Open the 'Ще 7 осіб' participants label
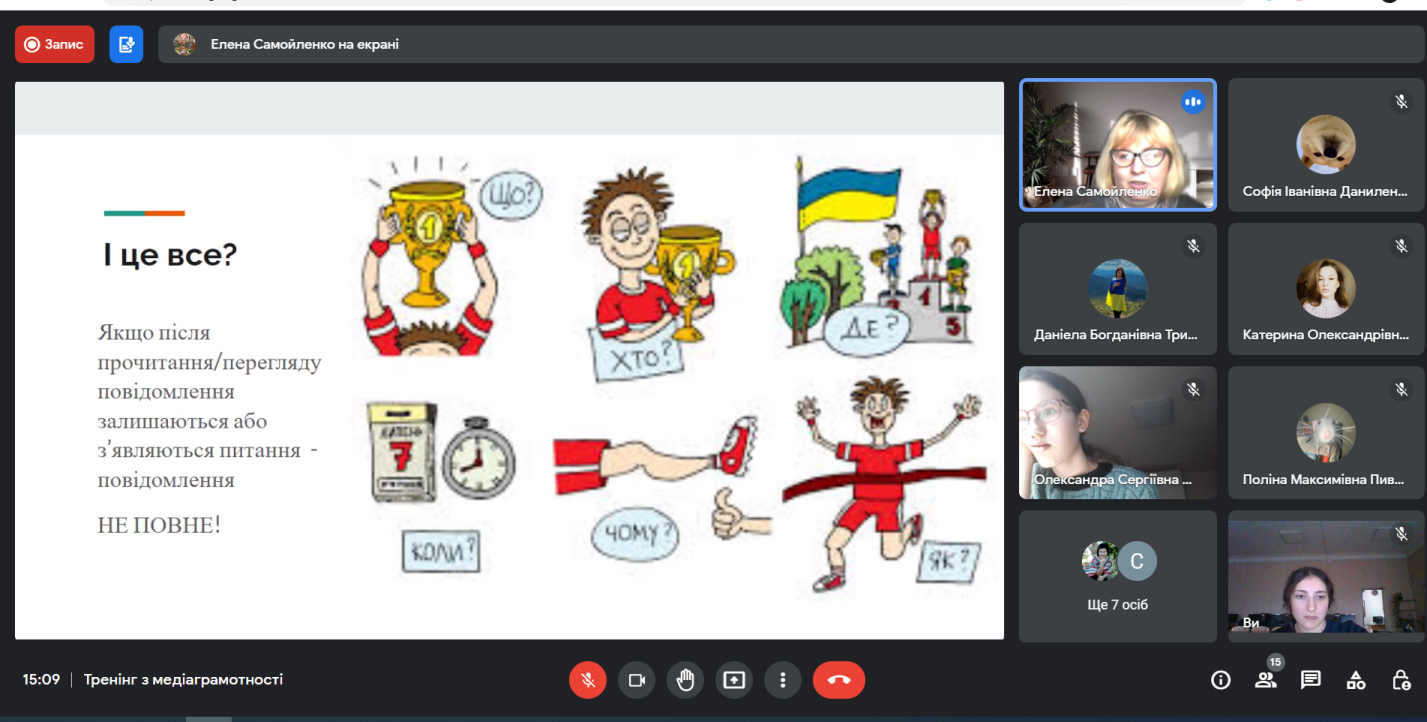This screenshot has width=1427, height=722. pyautogui.click(x=1117, y=605)
